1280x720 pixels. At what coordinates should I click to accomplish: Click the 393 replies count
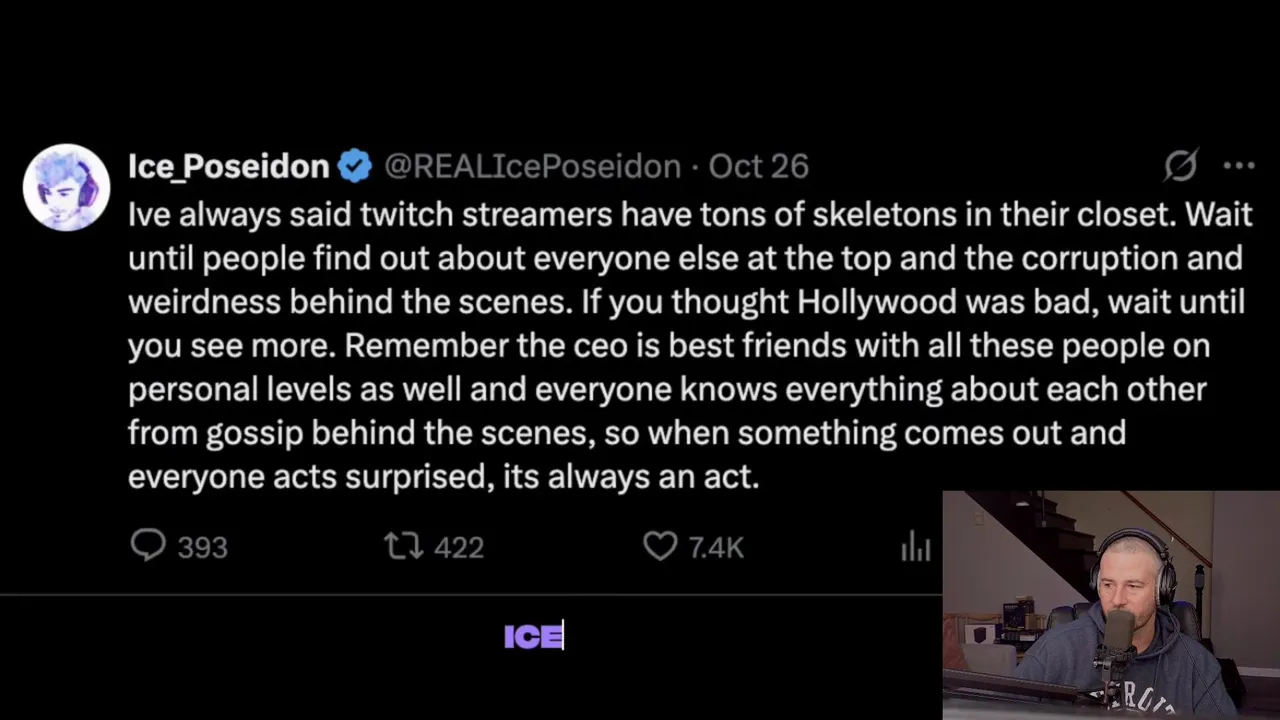tap(202, 548)
